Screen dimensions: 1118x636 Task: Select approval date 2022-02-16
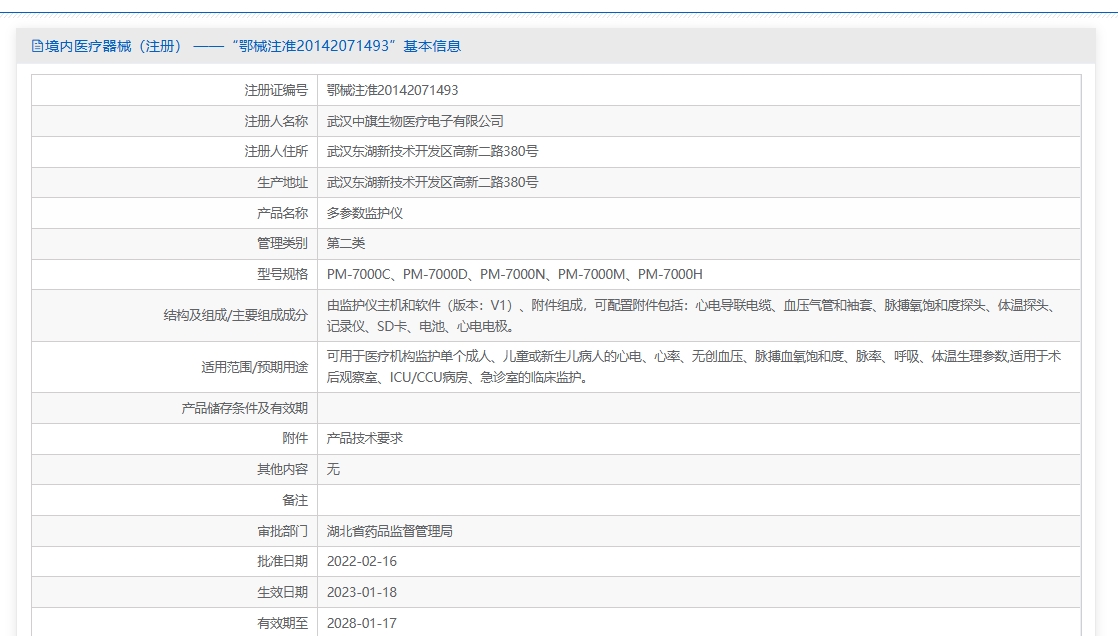(x=361, y=561)
